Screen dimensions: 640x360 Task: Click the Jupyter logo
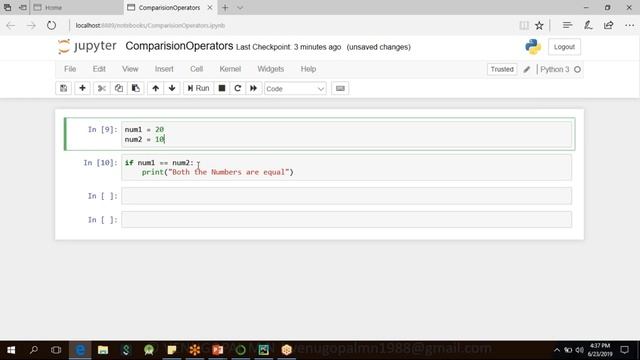point(87,46)
